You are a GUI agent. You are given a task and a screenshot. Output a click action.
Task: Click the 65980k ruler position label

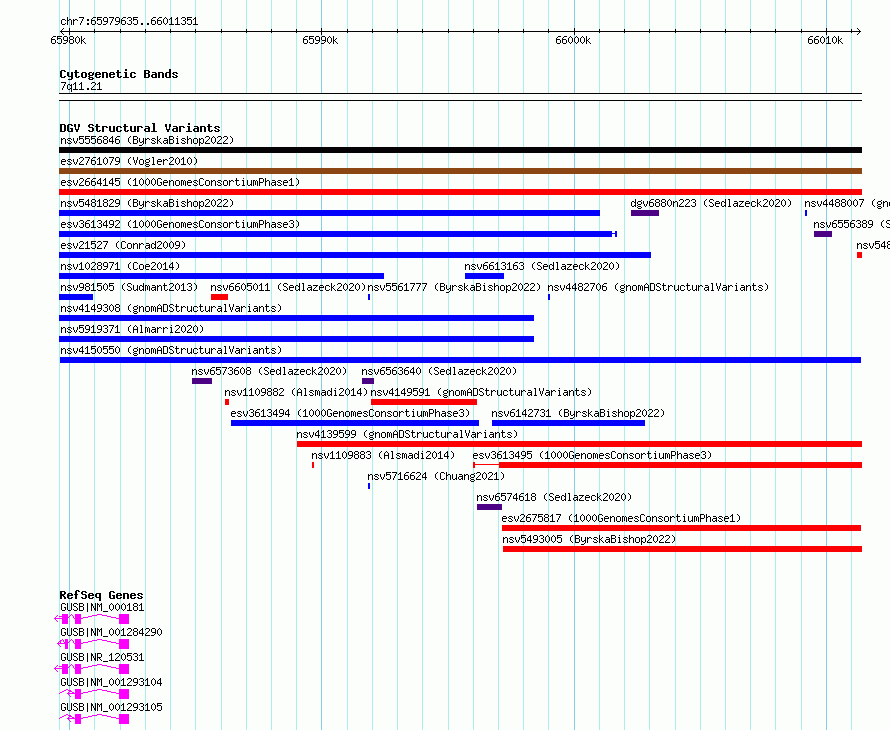pos(68,40)
